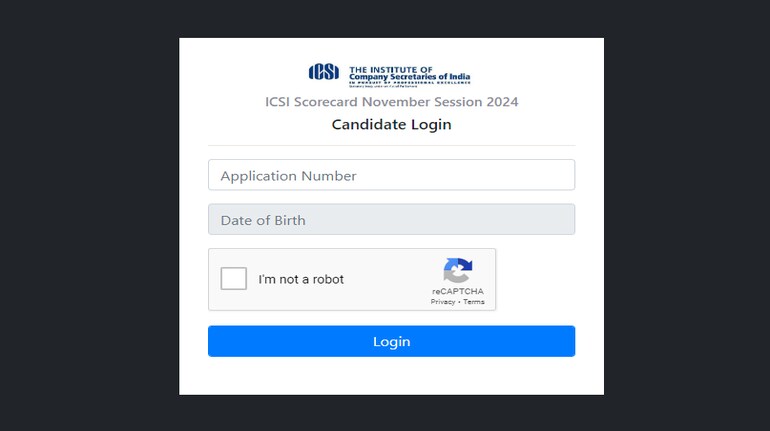This screenshot has width=770, height=431.
Task: Click the ICSI Scorecard November Session 2024 heading
Action: click(391, 102)
